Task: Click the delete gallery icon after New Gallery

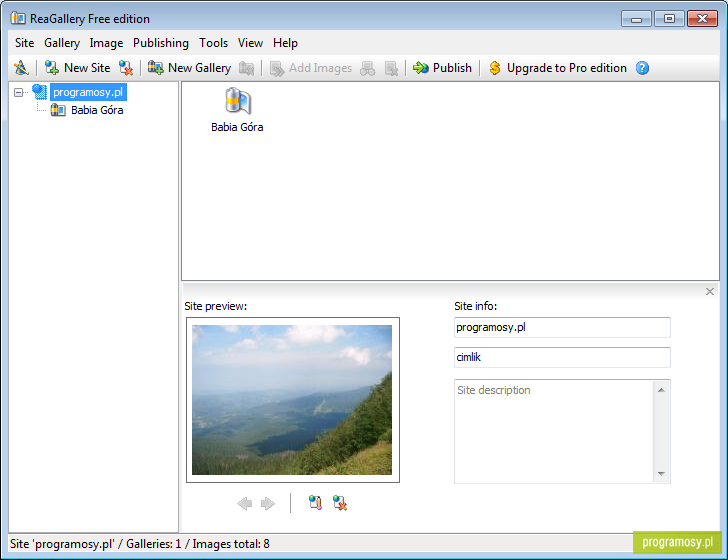Action: 247,68
